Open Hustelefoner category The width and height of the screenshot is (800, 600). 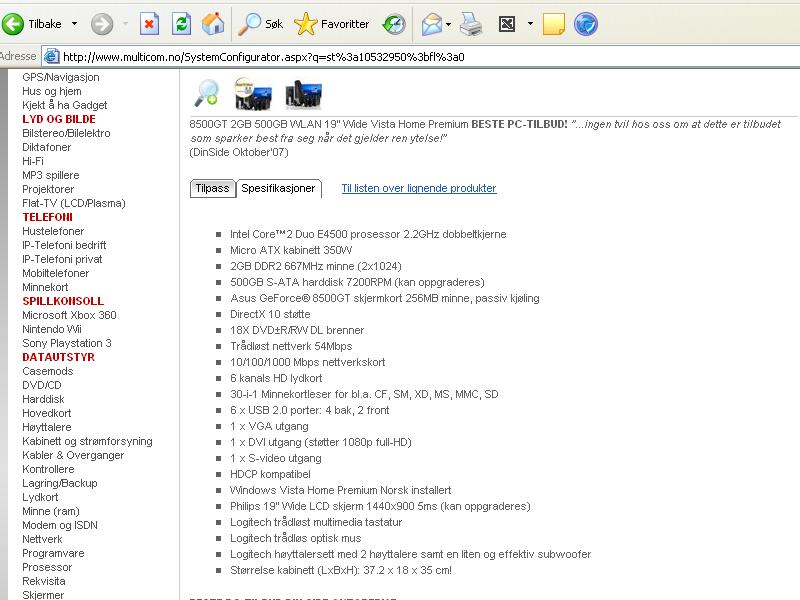coord(53,231)
